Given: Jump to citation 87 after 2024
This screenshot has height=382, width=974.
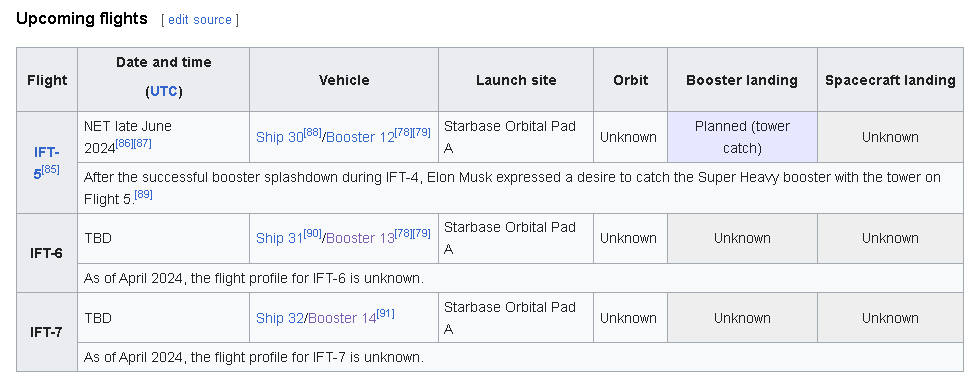Looking at the screenshot, I should pyautogui.click(x=143, y=143).
